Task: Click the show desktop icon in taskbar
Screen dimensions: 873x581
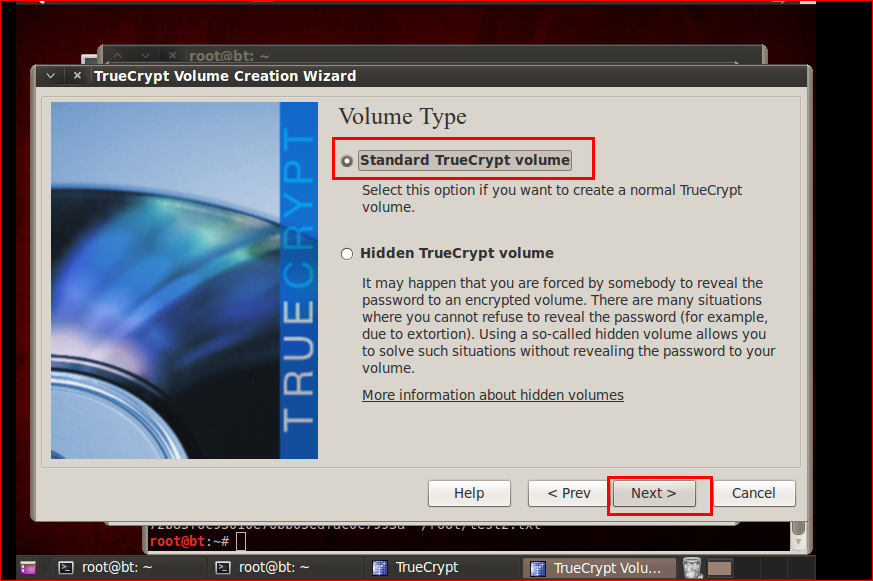Action: 28,568
